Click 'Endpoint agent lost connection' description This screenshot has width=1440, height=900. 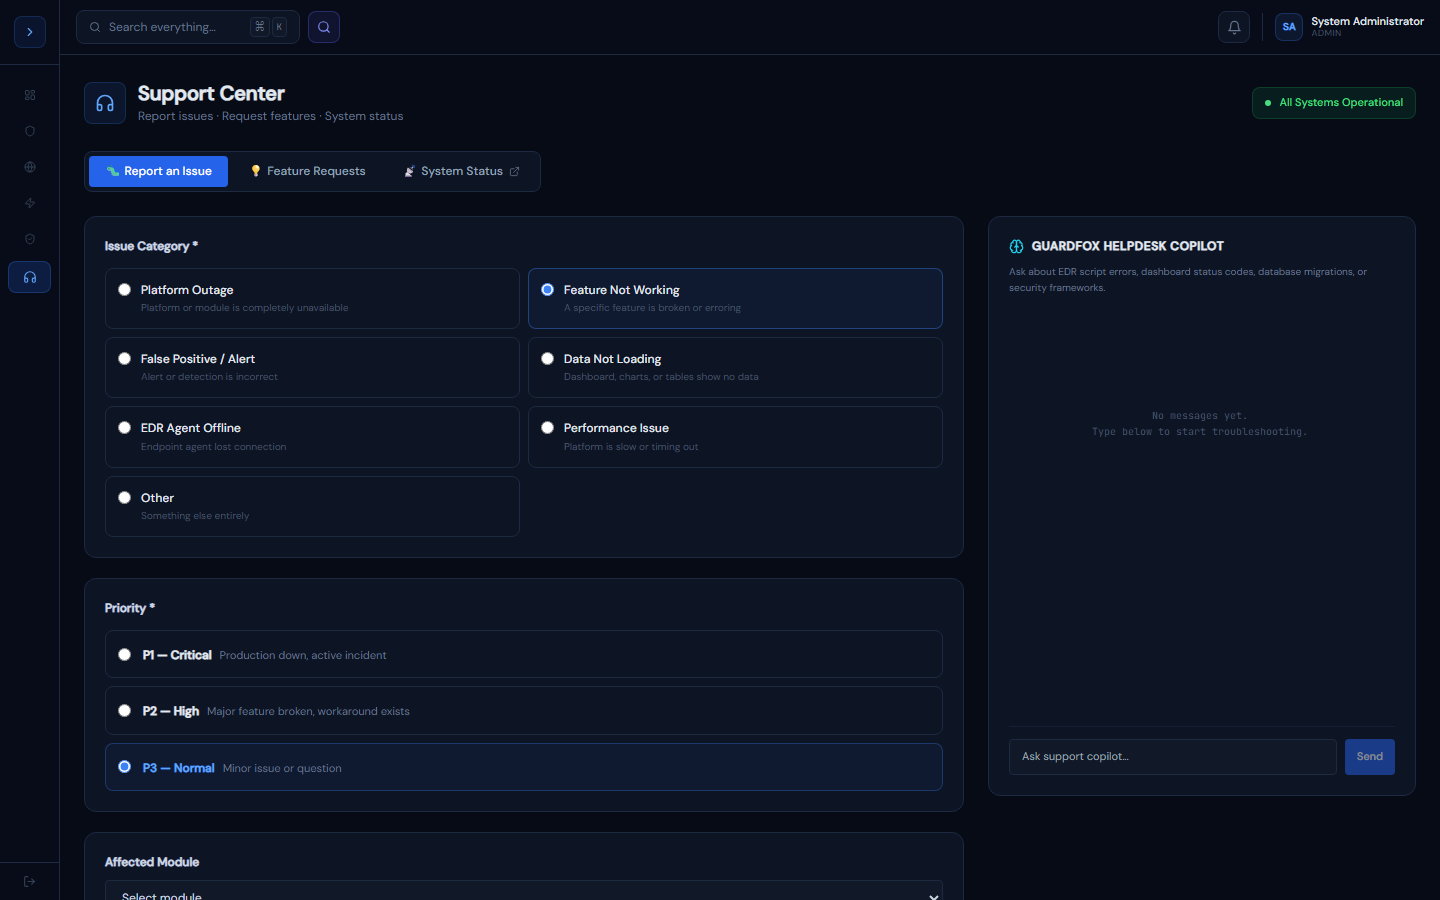tap(214, 447)
